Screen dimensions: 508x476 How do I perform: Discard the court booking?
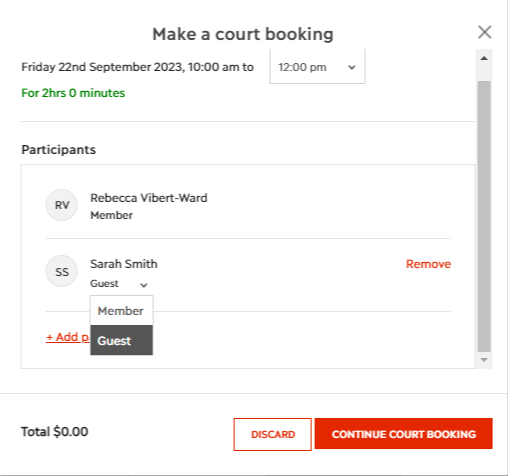click(273, 434)
